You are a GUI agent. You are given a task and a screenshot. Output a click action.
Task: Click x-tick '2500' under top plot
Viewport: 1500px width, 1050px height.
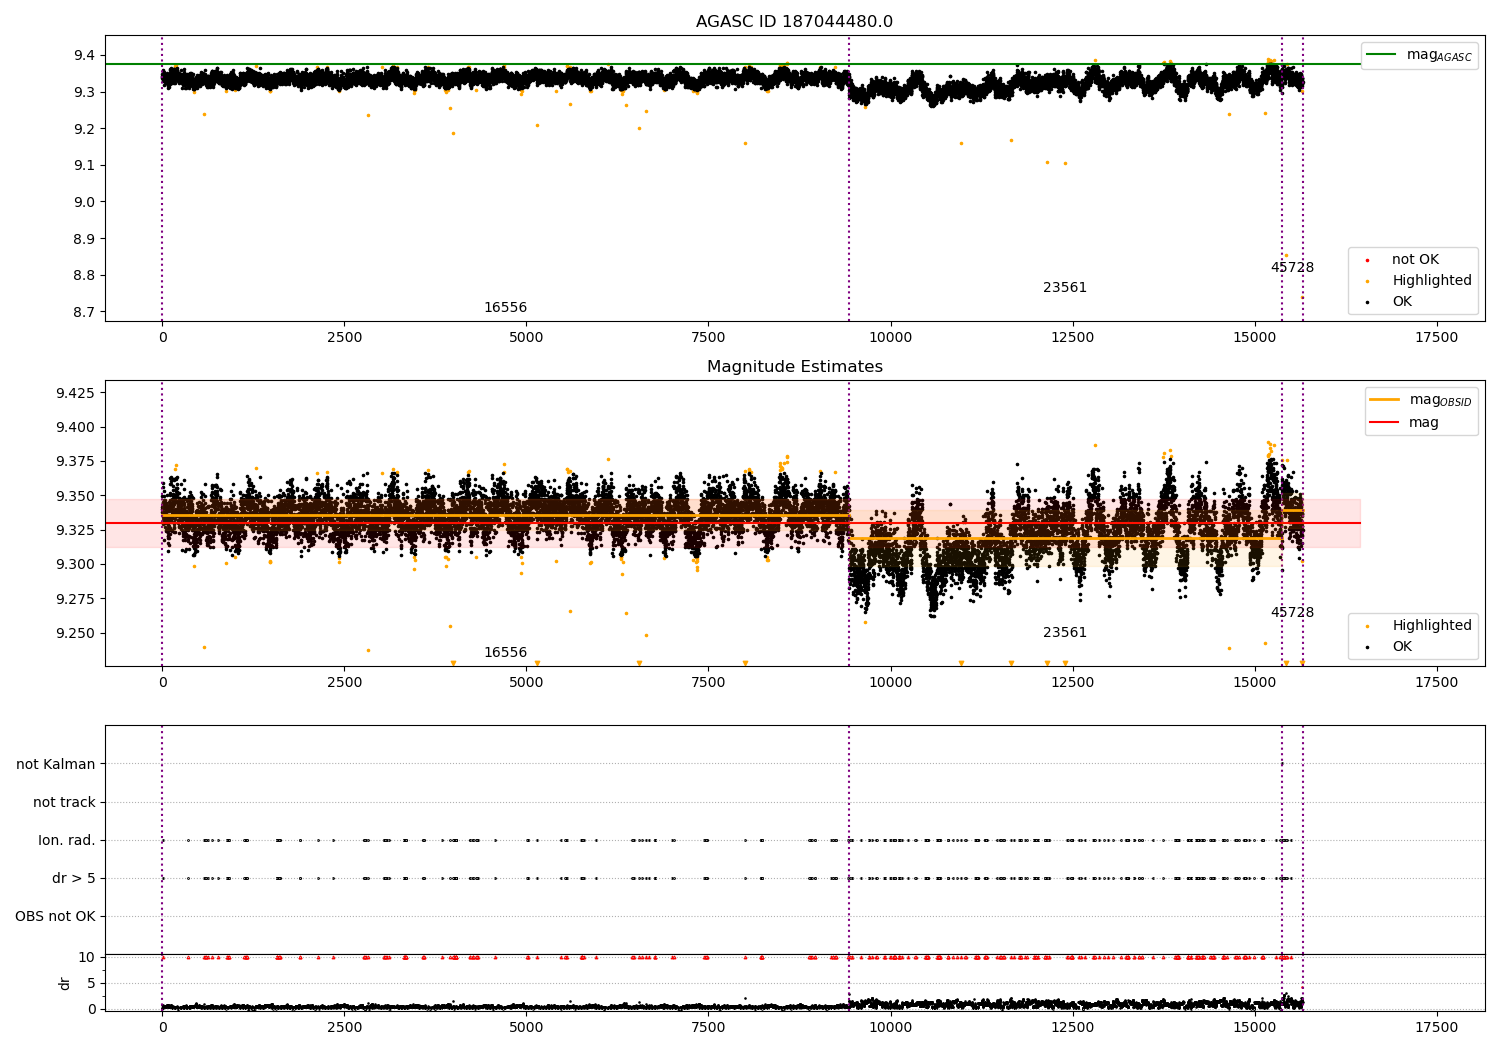(344, 338)
